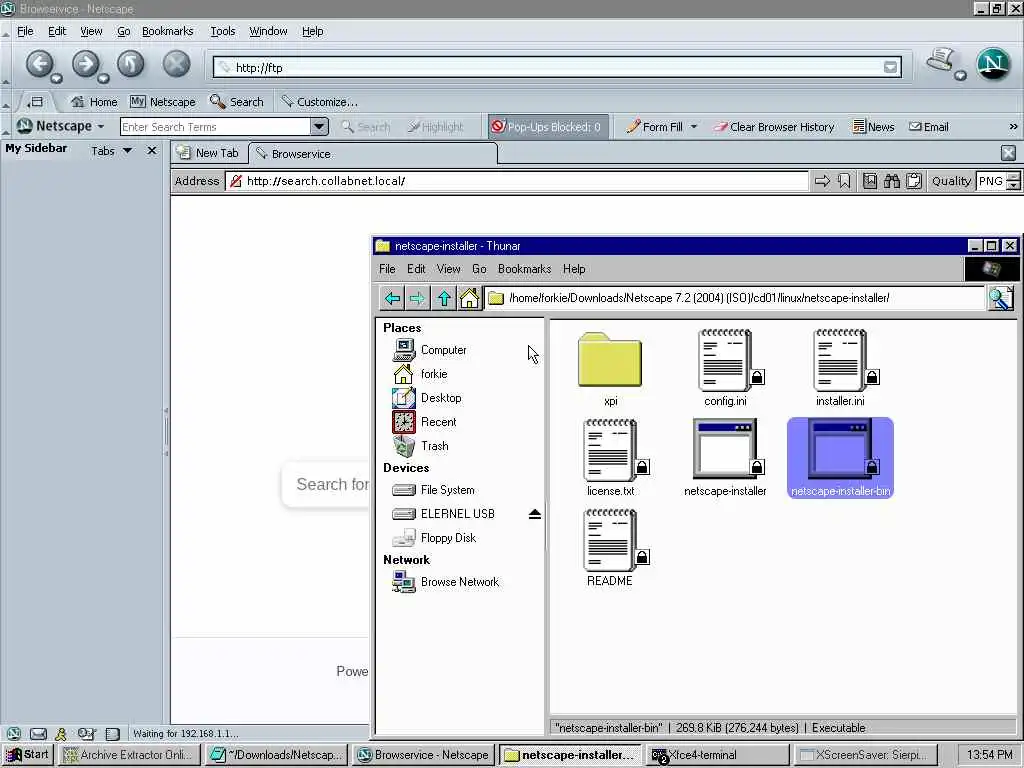Go to home folder in Thunar
1024x768 pixels.
click(469, 298)
